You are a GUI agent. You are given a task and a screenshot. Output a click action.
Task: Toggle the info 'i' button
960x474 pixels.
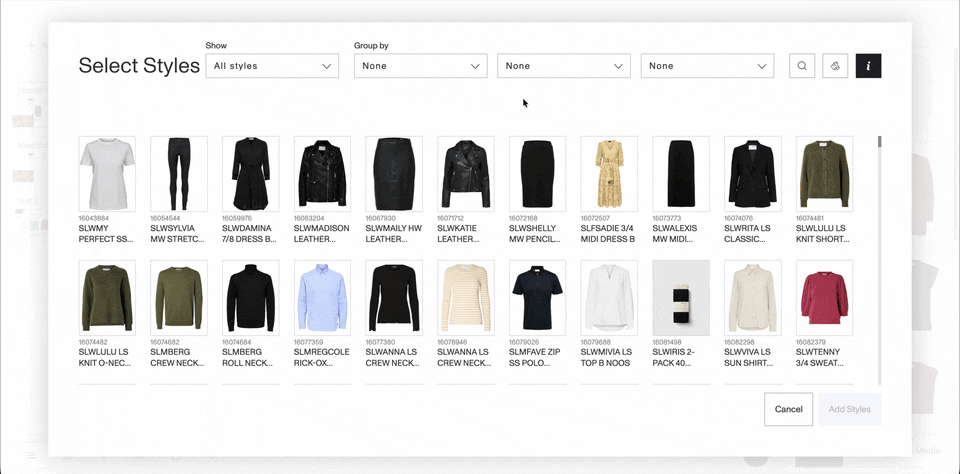(868, 66)
